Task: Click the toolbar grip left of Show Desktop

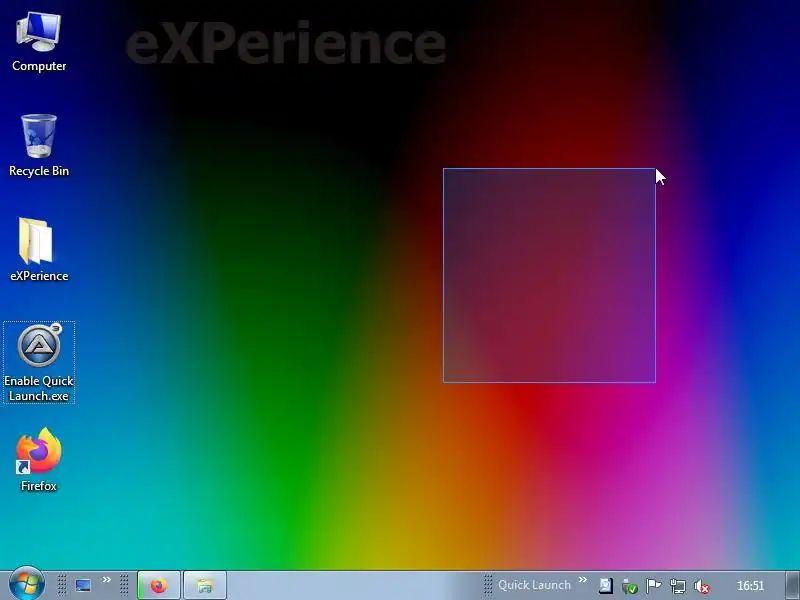Action: (62, 585)
